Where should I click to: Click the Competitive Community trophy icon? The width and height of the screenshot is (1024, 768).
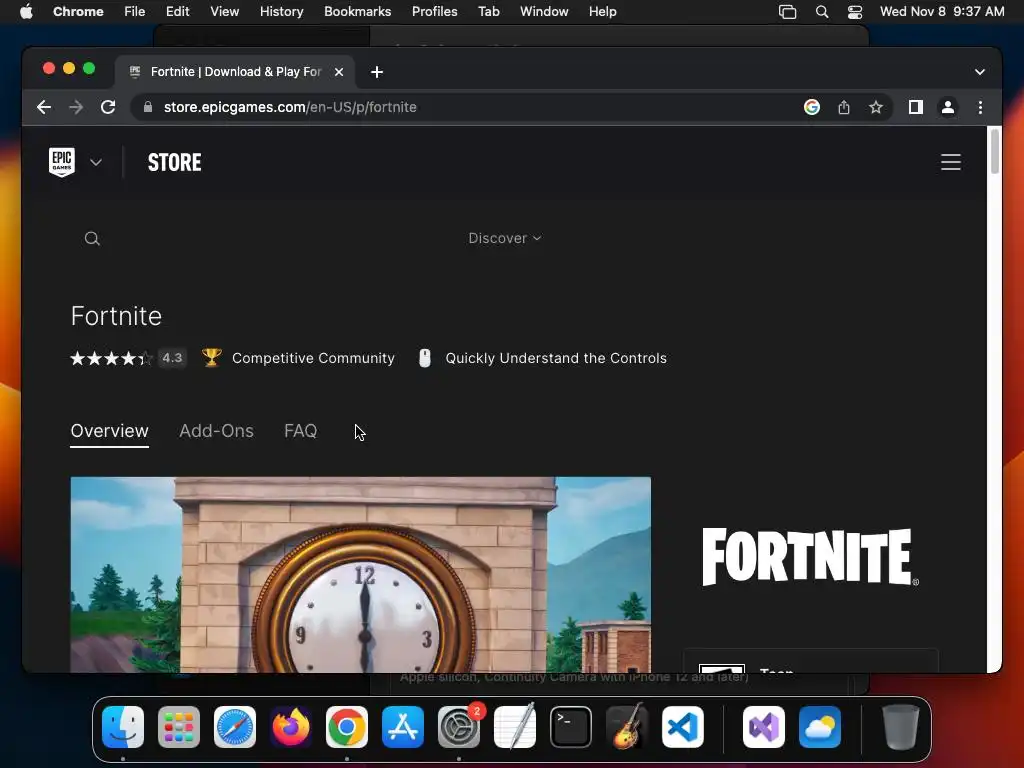coord(212,358)
